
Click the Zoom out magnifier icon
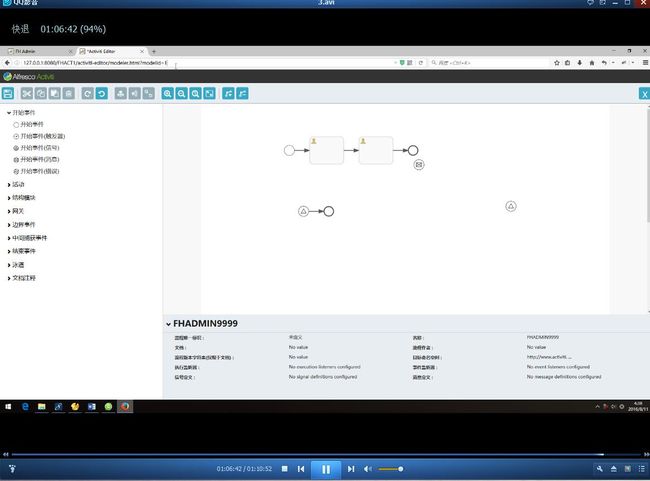(x=181, y=93)
